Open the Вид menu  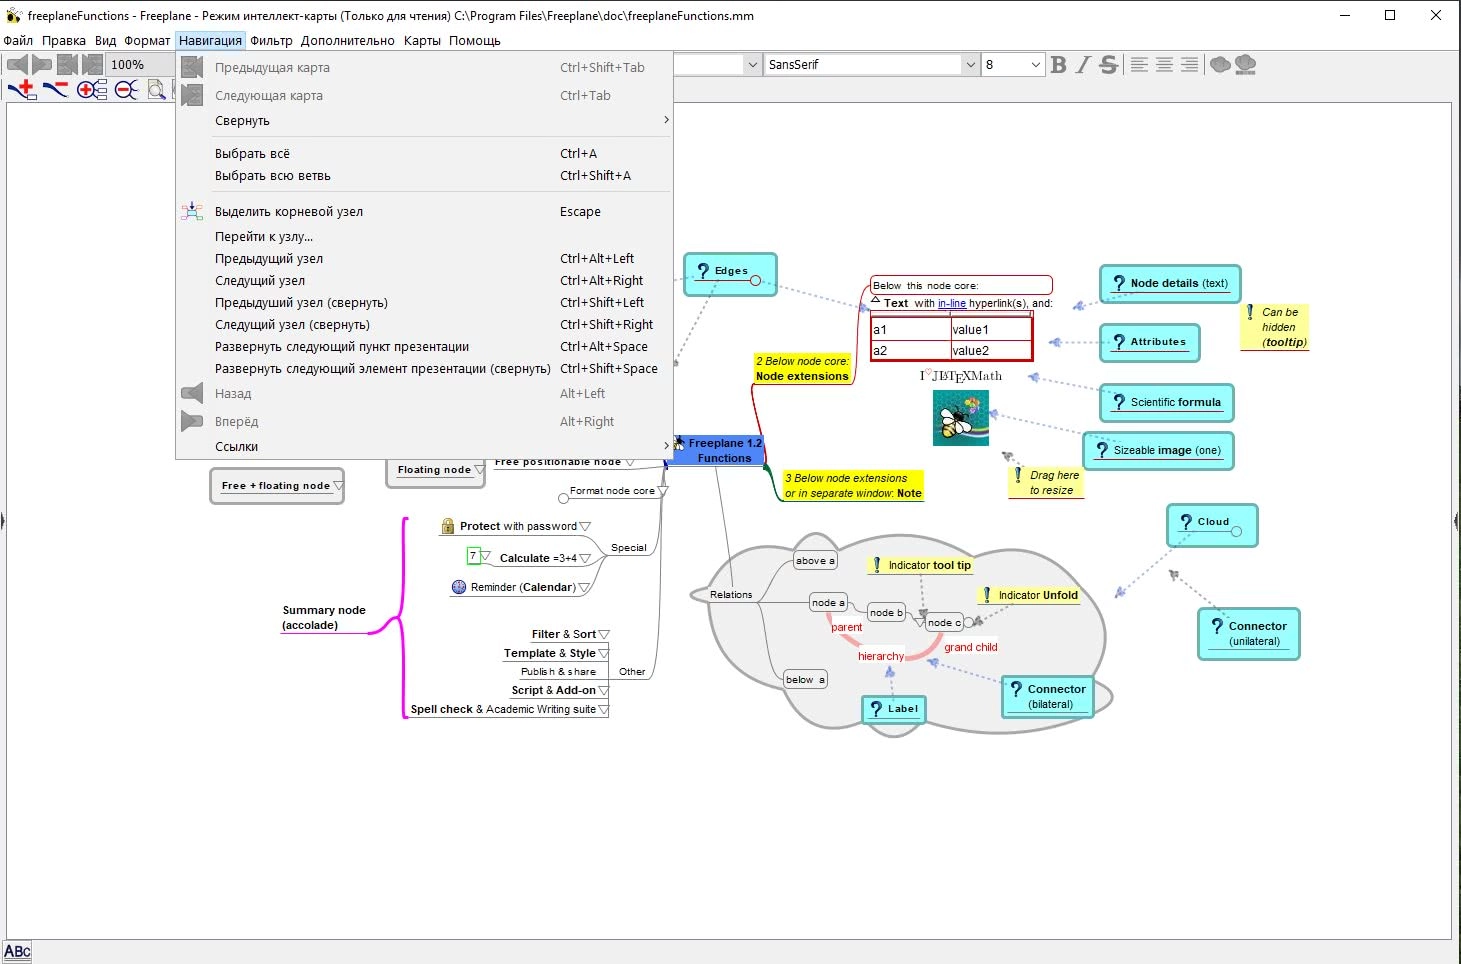coord(105,41)
